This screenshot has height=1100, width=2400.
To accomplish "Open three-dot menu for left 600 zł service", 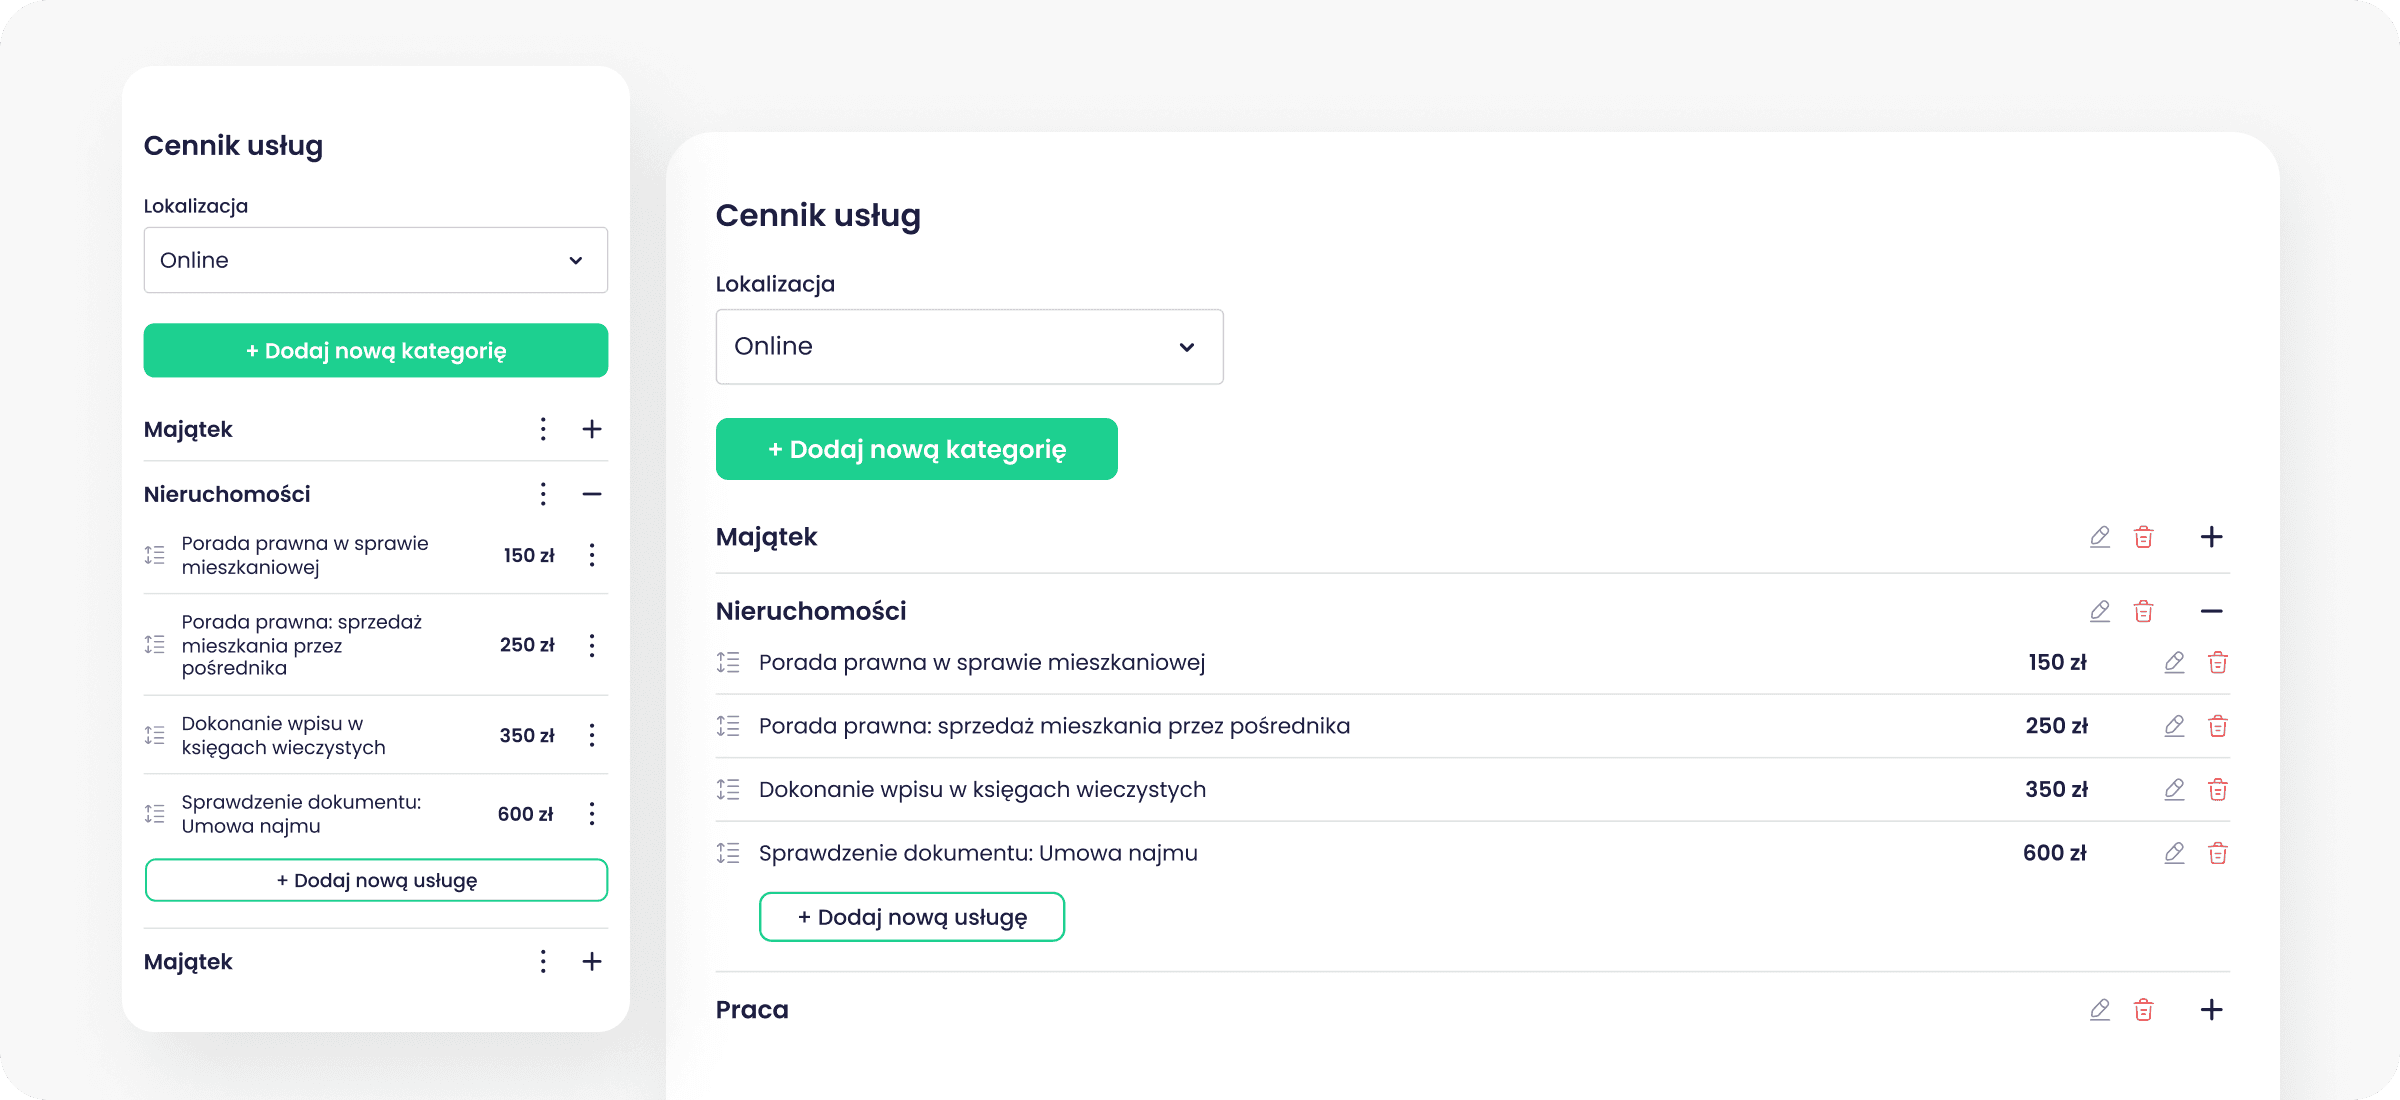I will (592, 814).
